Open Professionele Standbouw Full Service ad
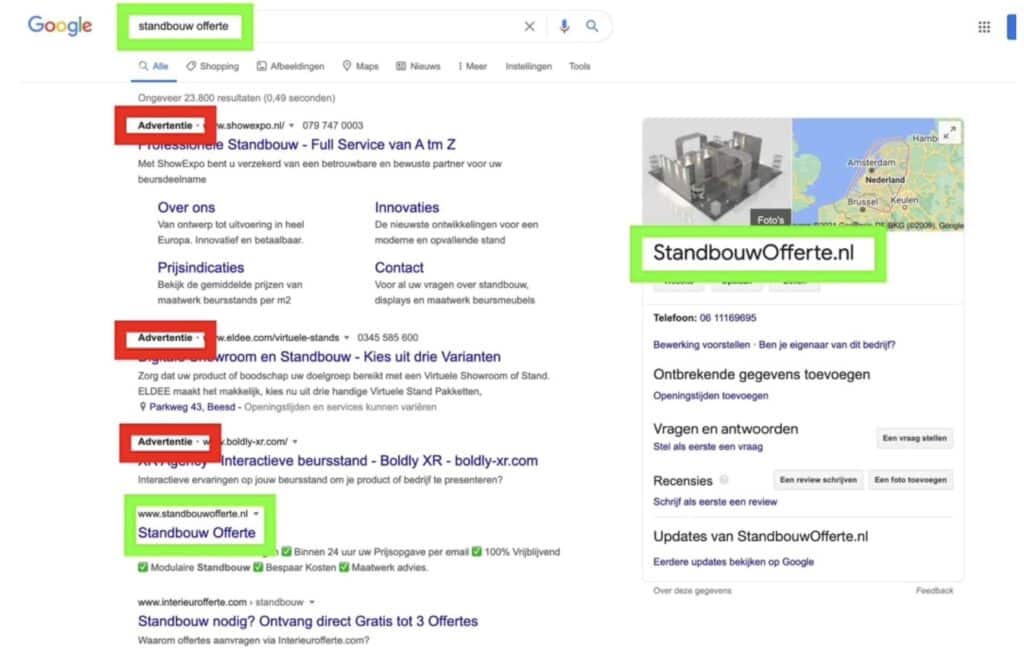1024x669 pixels. click(296, 144)
